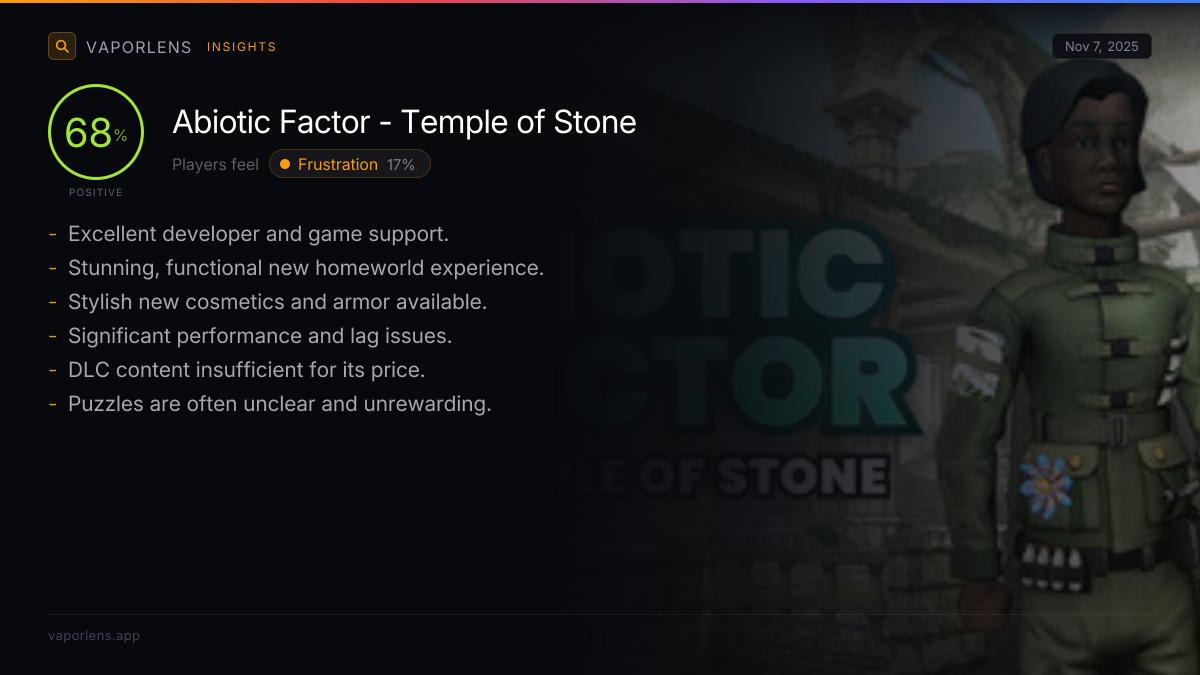Click the 68% positive score circle
The image size is (1200, 675).
click(96, 133)
